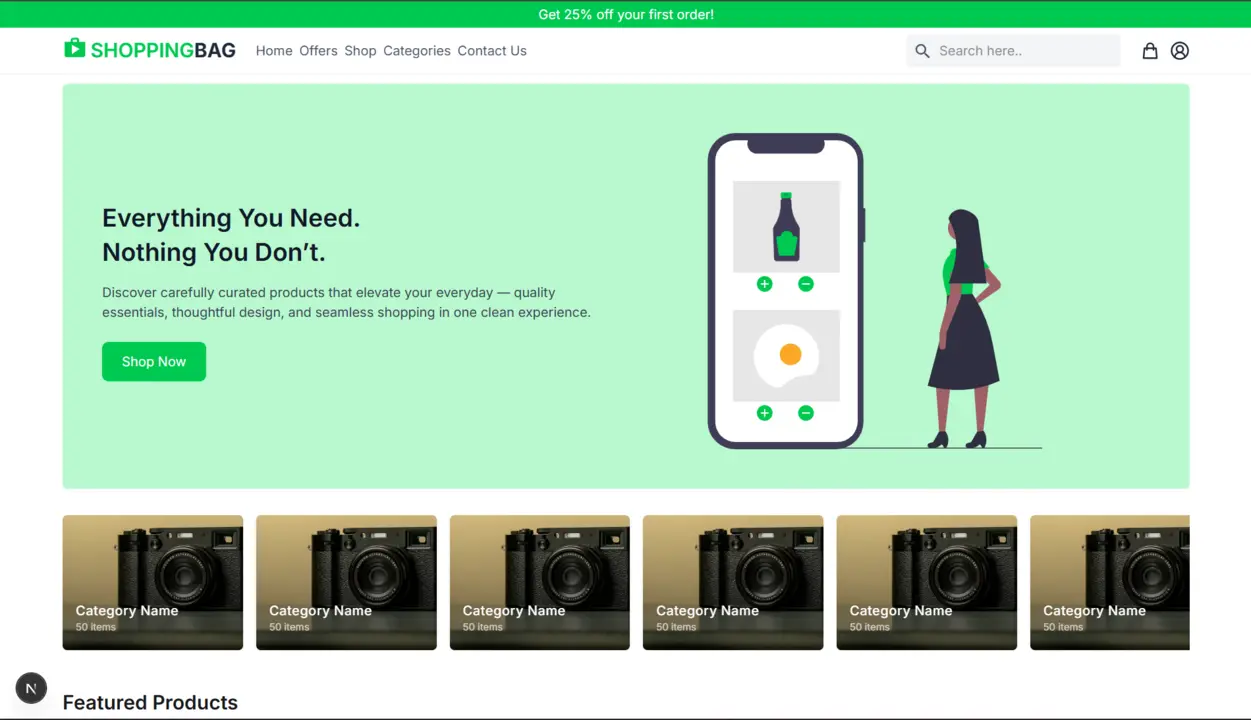Open the first Category Name card
Viewport: 1251px width, 720px height.
pos(152,582)
